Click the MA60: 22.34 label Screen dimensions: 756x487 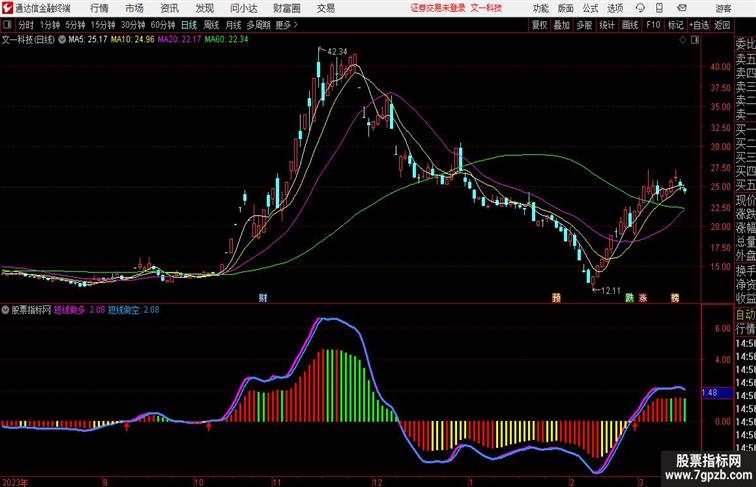tap(226, 40)
